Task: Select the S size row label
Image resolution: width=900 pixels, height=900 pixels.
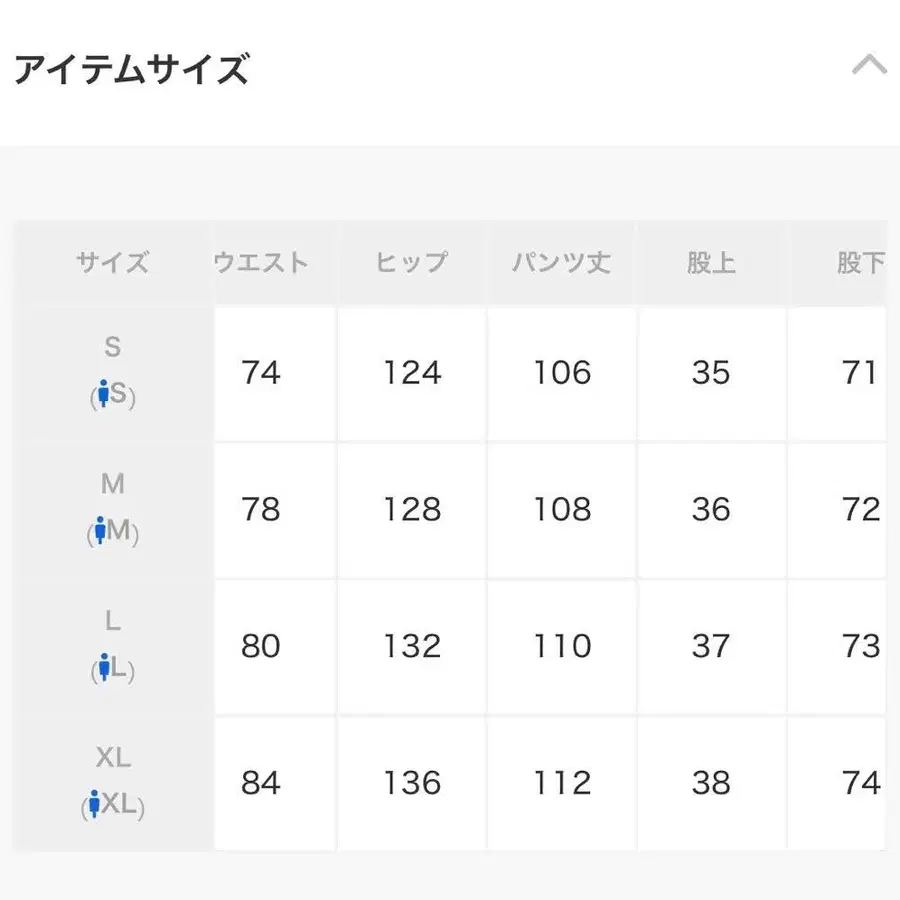Action: click(x=112, y=347)
